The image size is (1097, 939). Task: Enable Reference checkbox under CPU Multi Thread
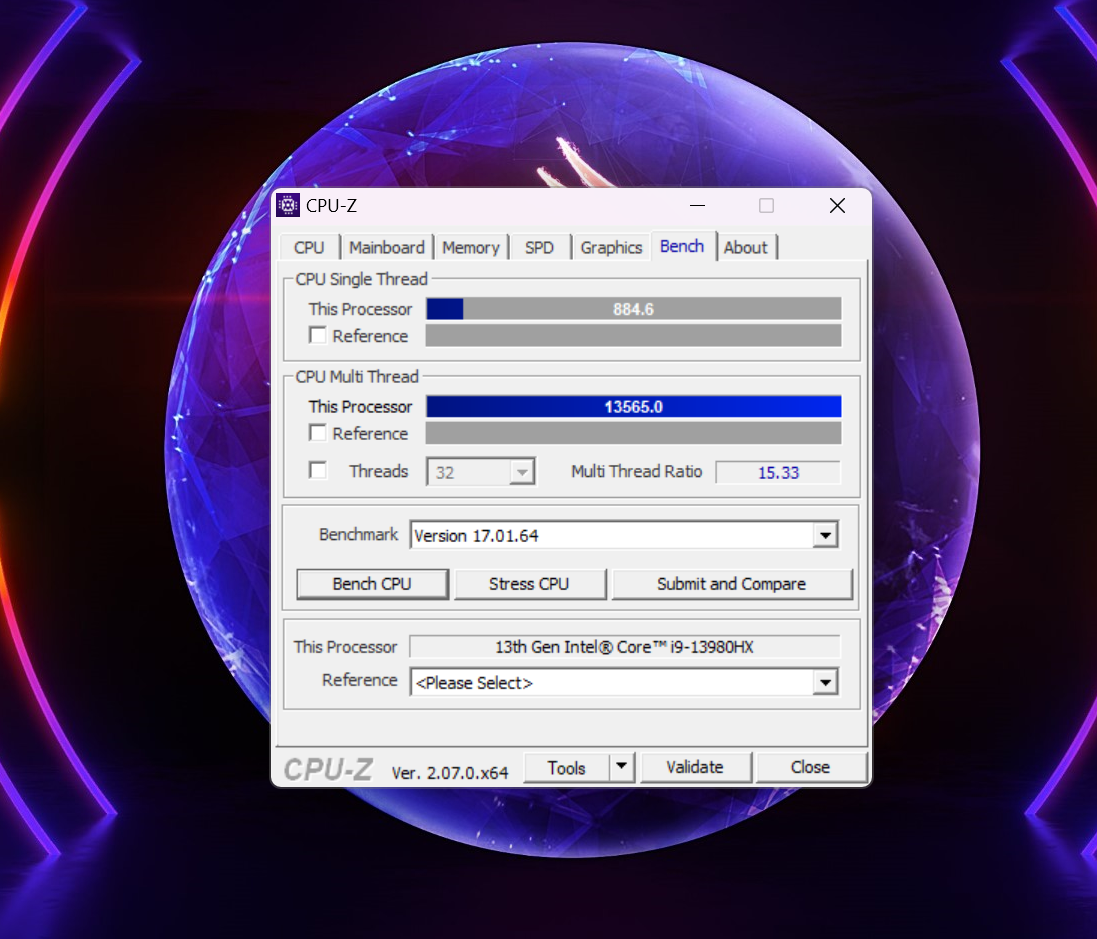(318, 433)
